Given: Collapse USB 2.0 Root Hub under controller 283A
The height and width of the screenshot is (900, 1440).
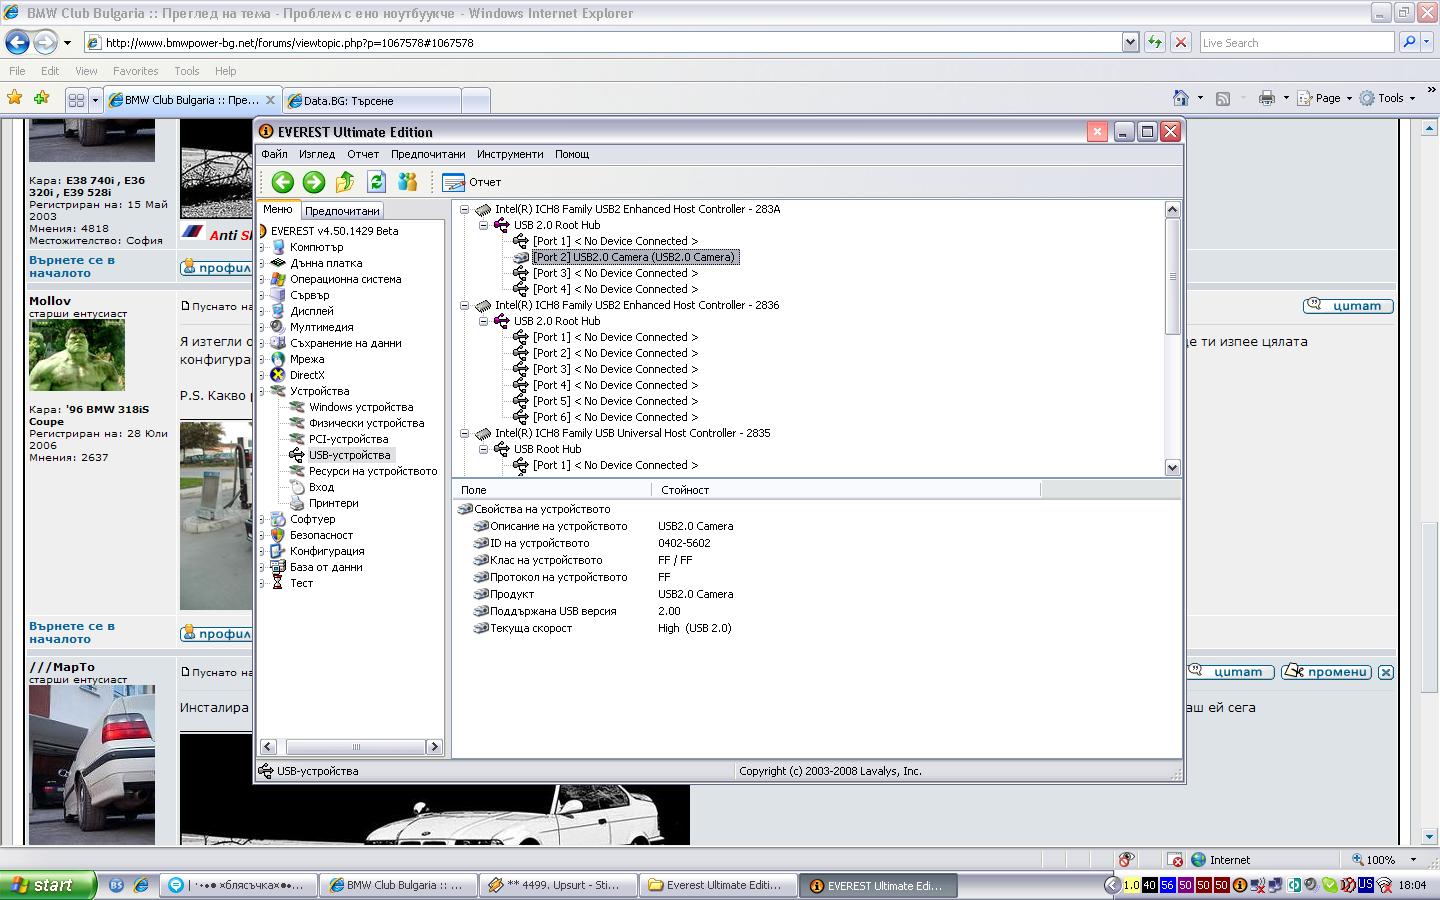Looking at the screenshot, I should 483,225.
